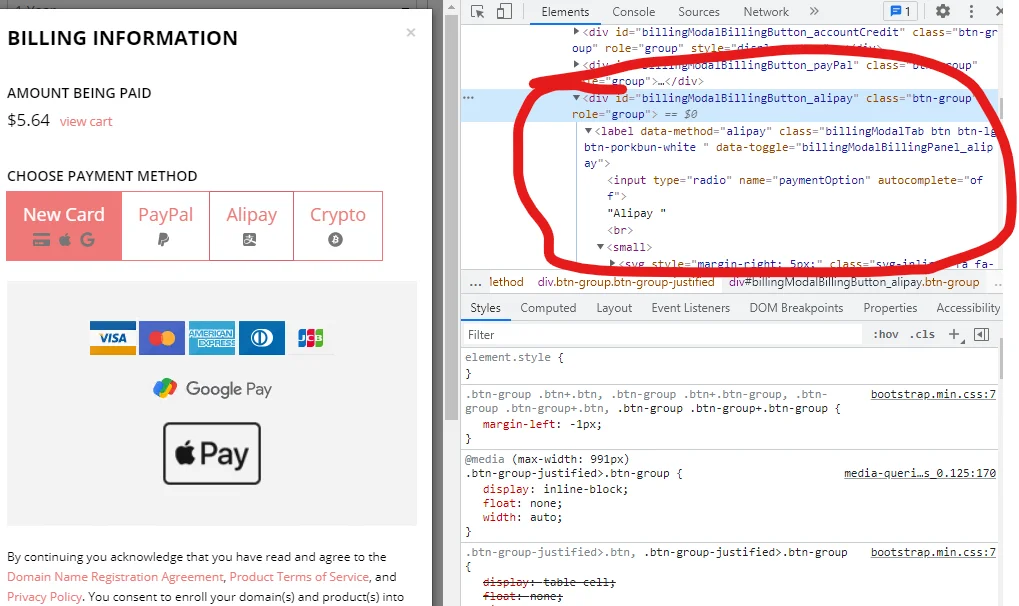Select the inspect element picker icon

tap(478, 12)
